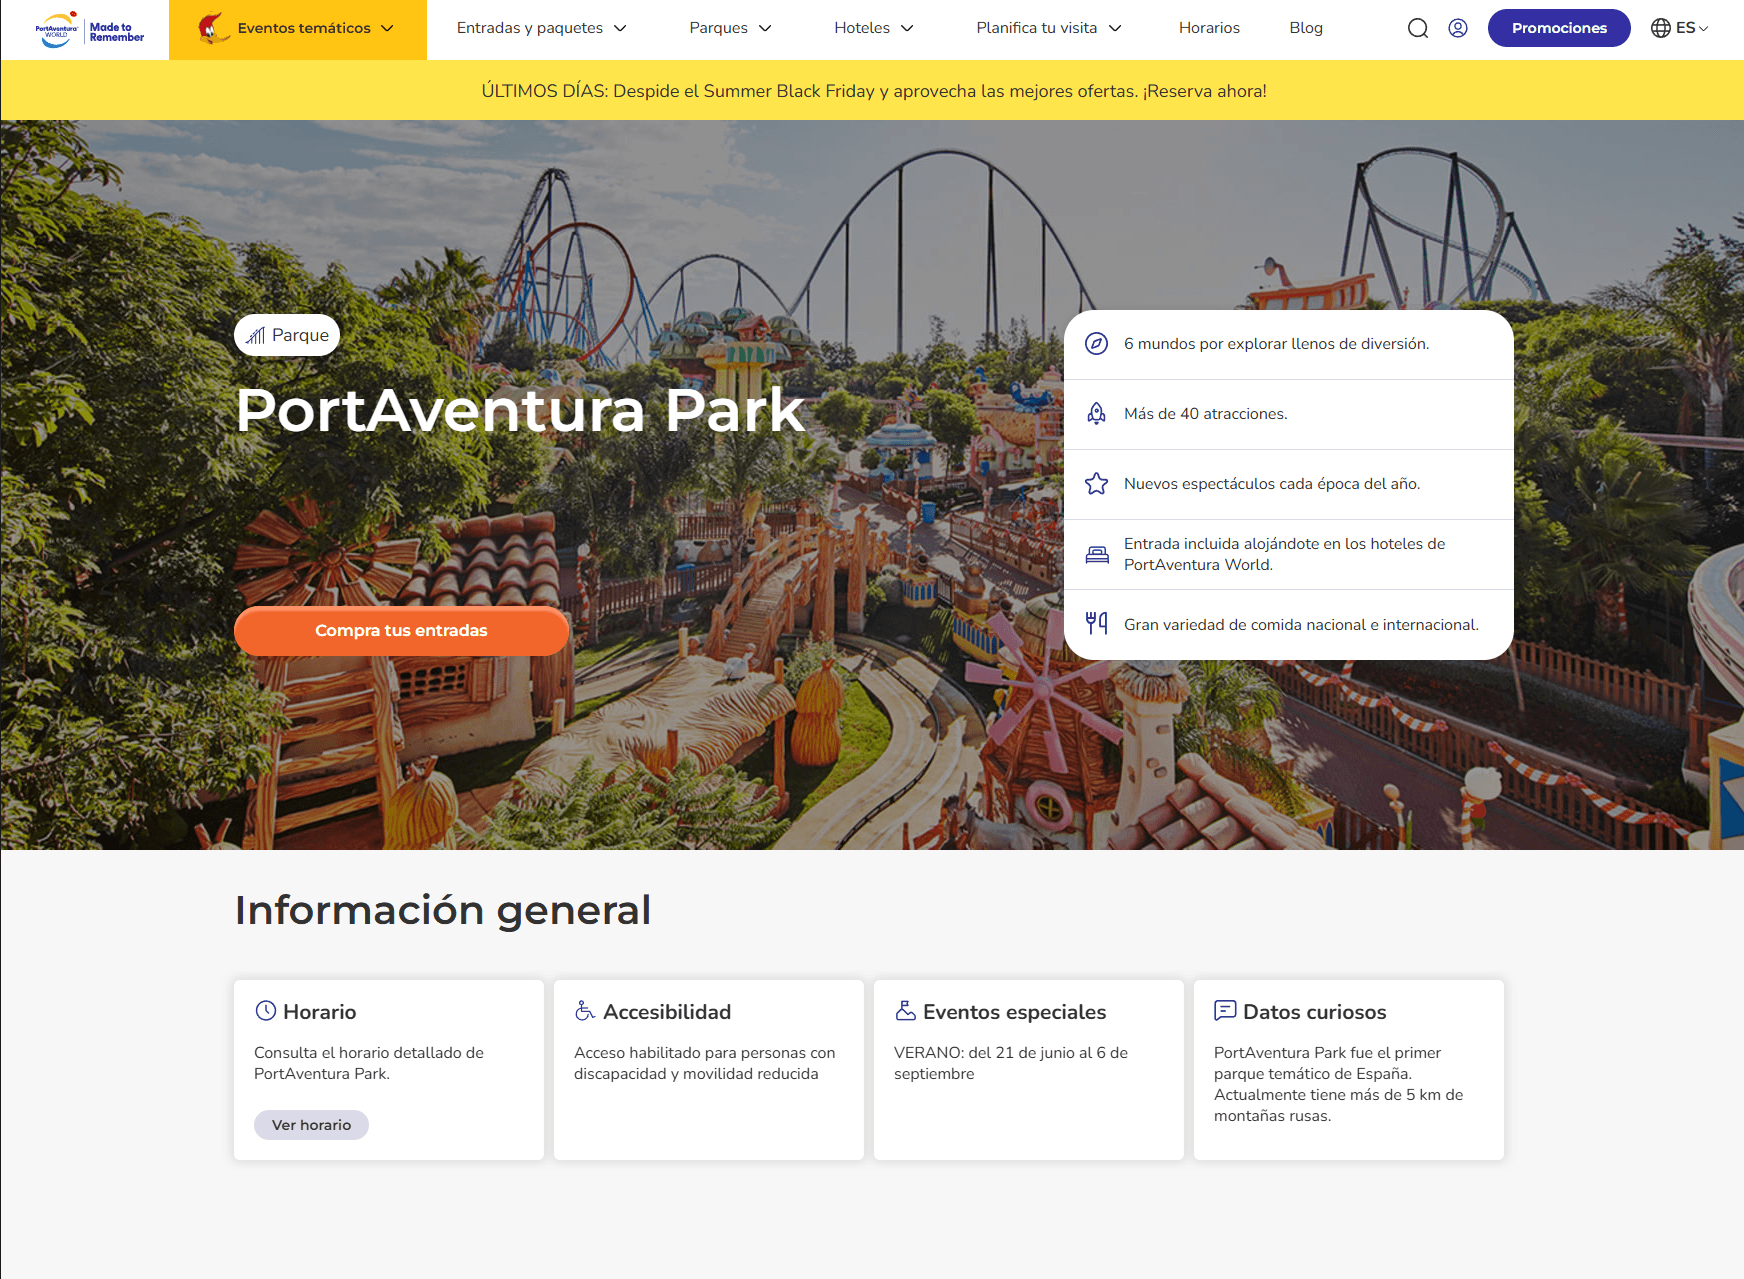Click the globe language icon

pyautogui.click(x=1661, y=28)
